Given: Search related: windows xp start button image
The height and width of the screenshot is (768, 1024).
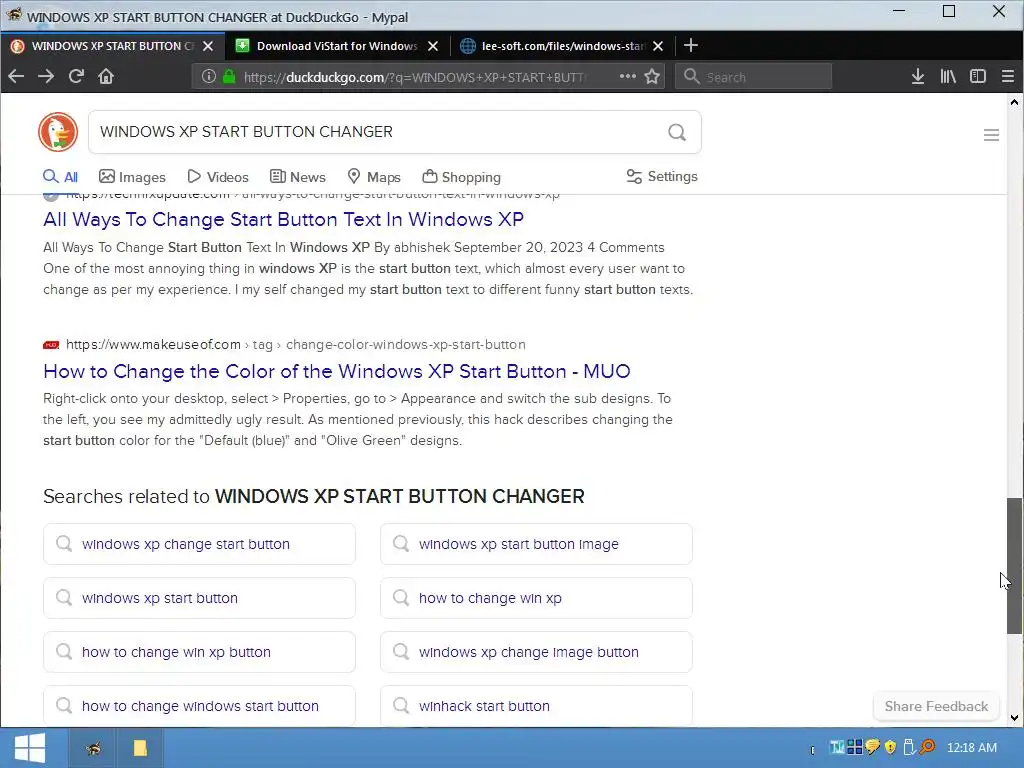Looking at the screenshot, I should 536,544.
